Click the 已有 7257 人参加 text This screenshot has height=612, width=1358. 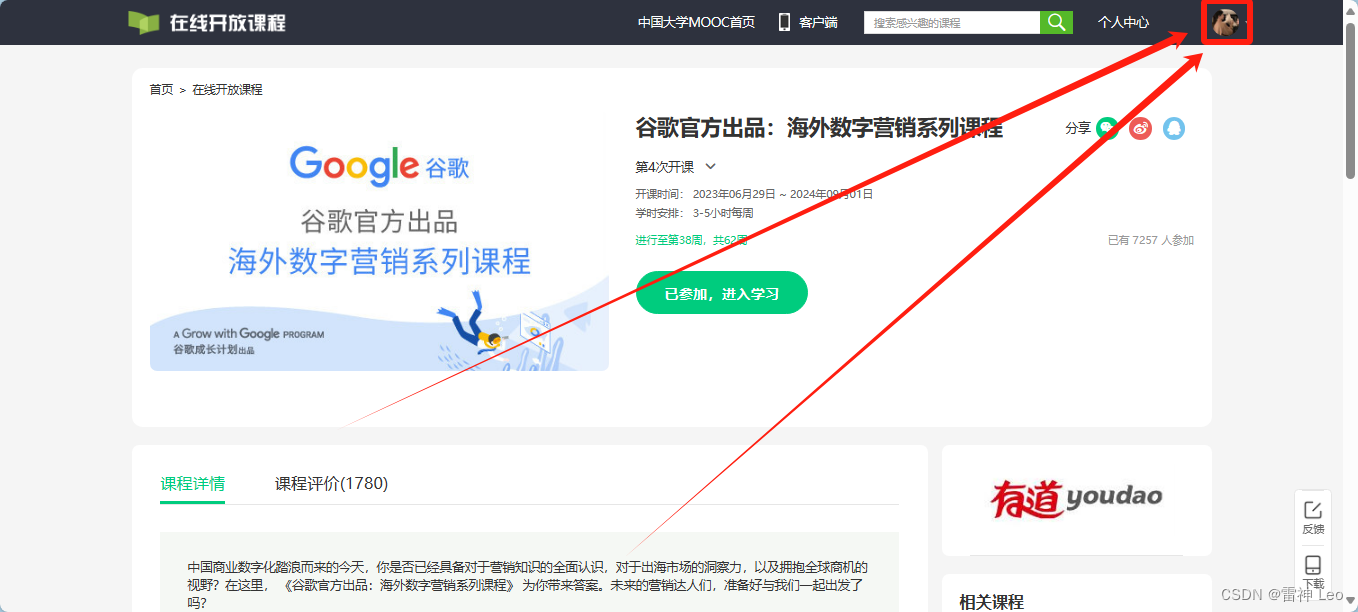pos(1151,241)
